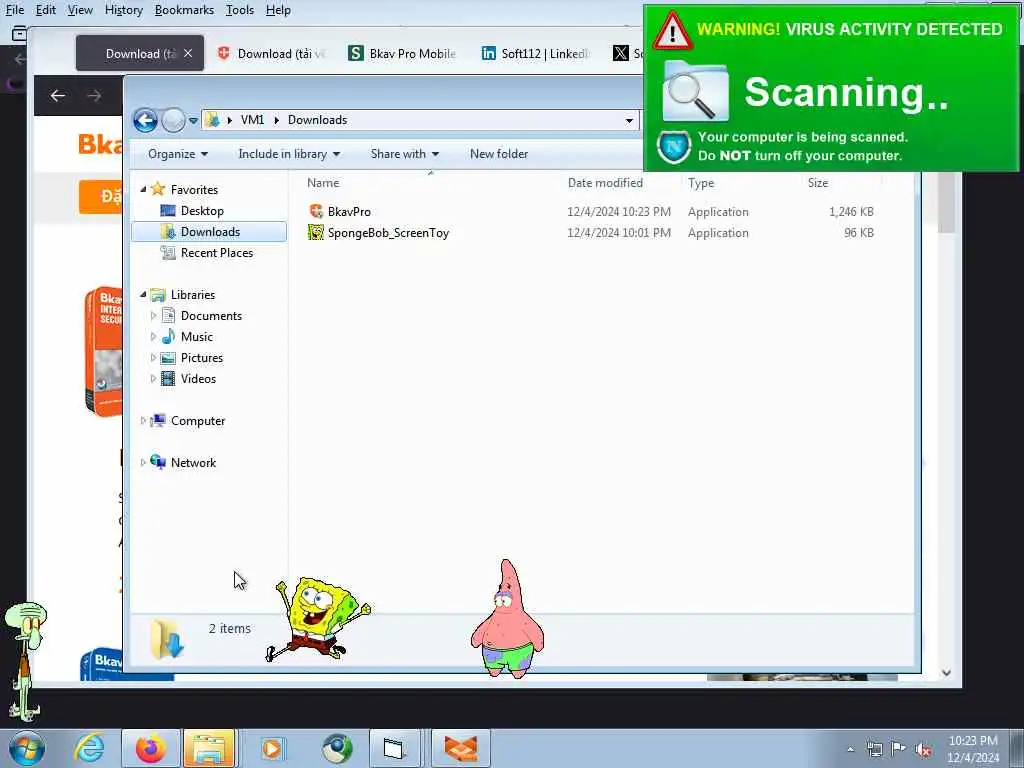Close the active Download tab
The width and height of the screenshot is (1024, 768).
pyautogui.click(x=188, y=54)
